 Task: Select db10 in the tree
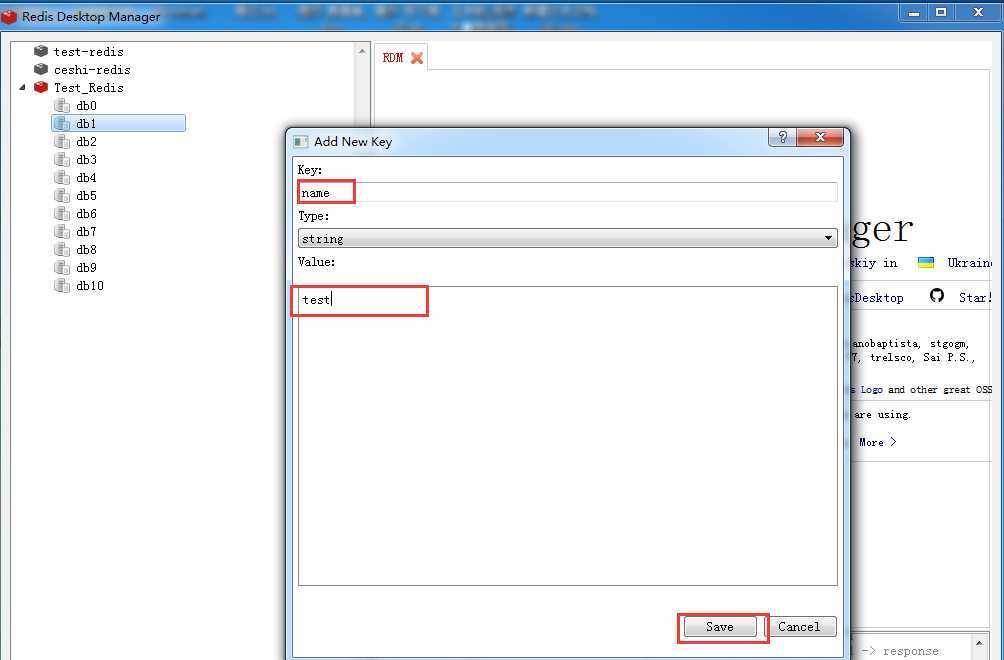point(90,286)
